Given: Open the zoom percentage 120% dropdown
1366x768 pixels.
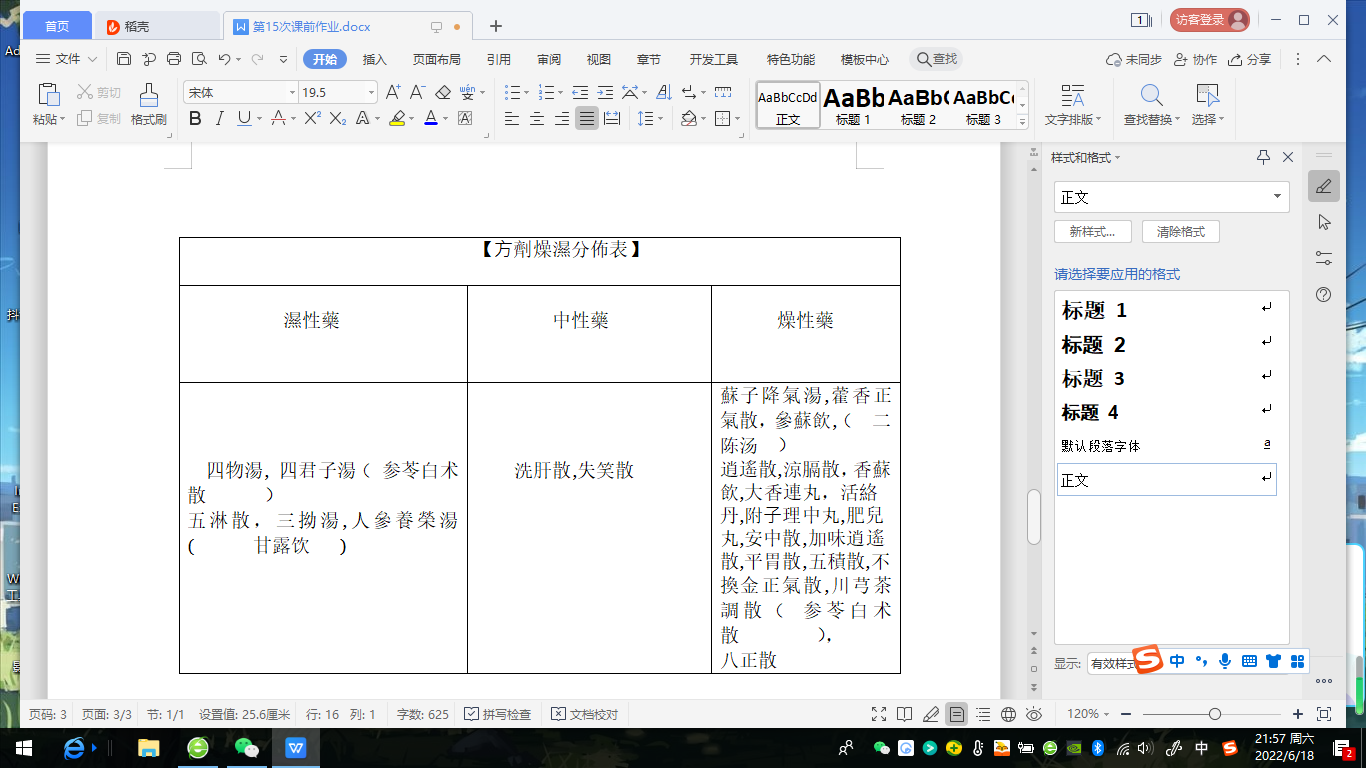Looking at the screenshot, I should coord(1088,714).
